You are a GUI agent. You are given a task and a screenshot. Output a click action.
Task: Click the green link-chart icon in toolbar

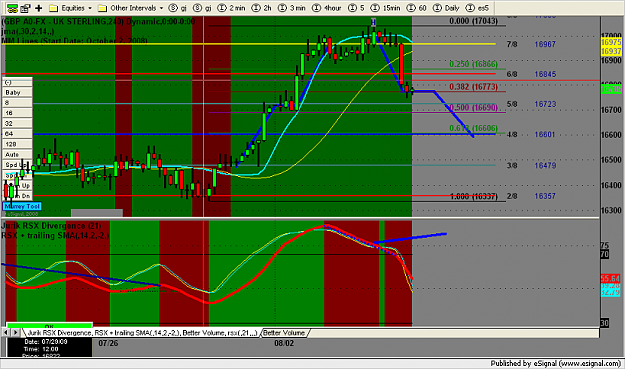coord(12,8)
